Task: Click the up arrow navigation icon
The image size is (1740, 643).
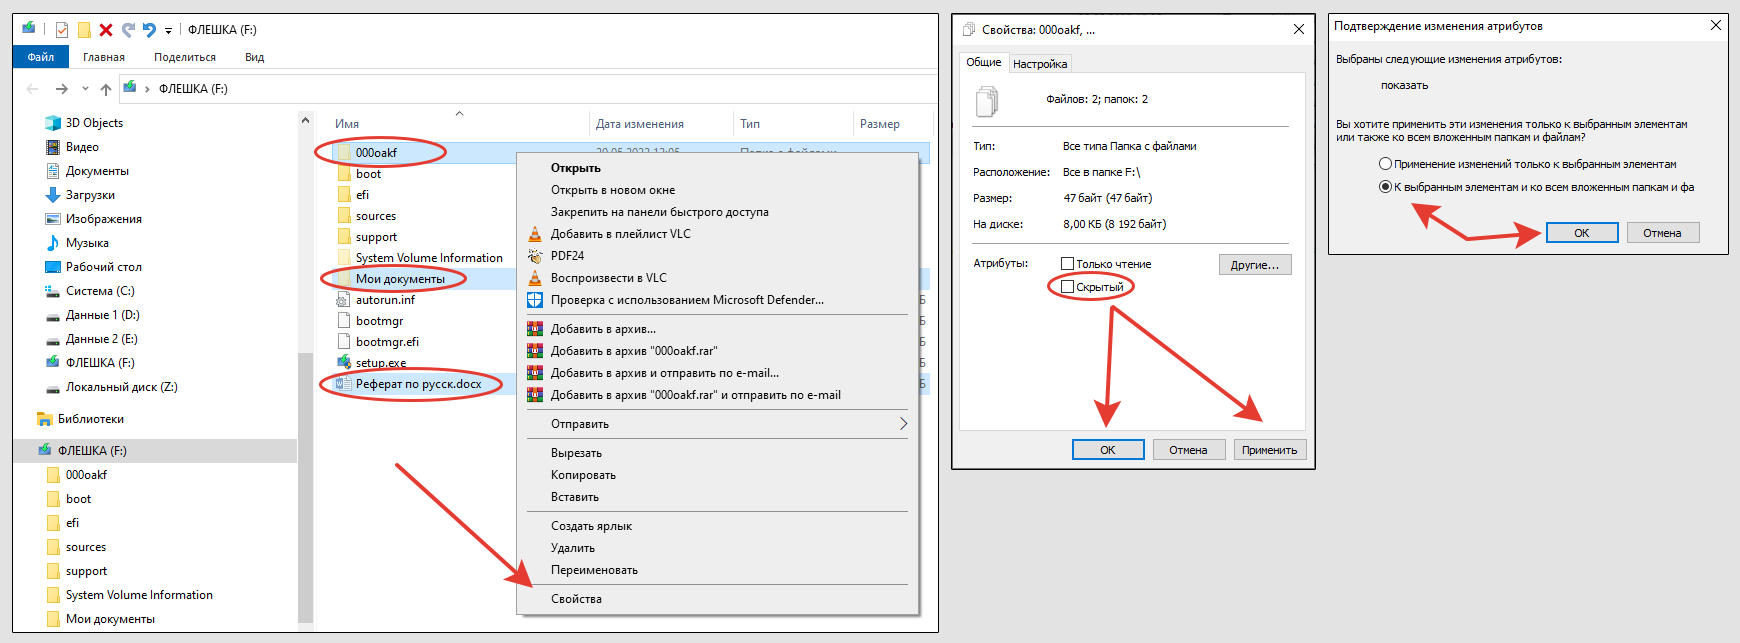Action: pos(106,89)
